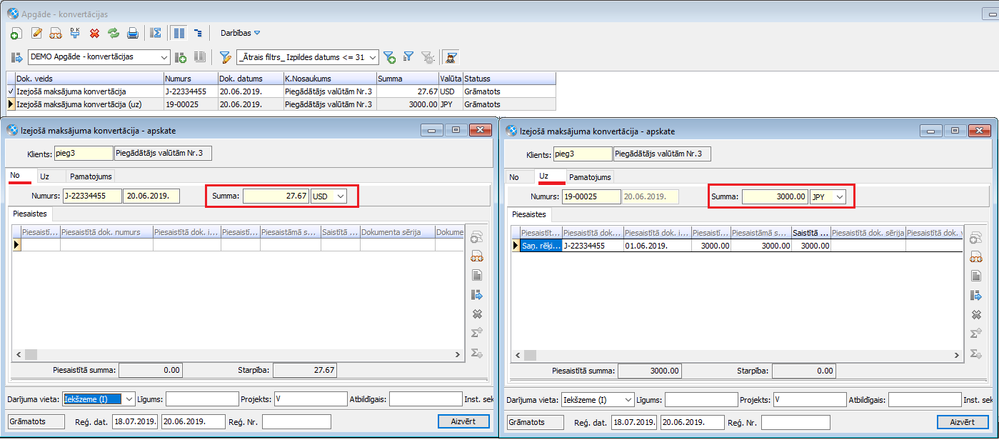Screen dimensions: 999x440
Task: Click the printer icon
Action: click(x=133, y=32)
